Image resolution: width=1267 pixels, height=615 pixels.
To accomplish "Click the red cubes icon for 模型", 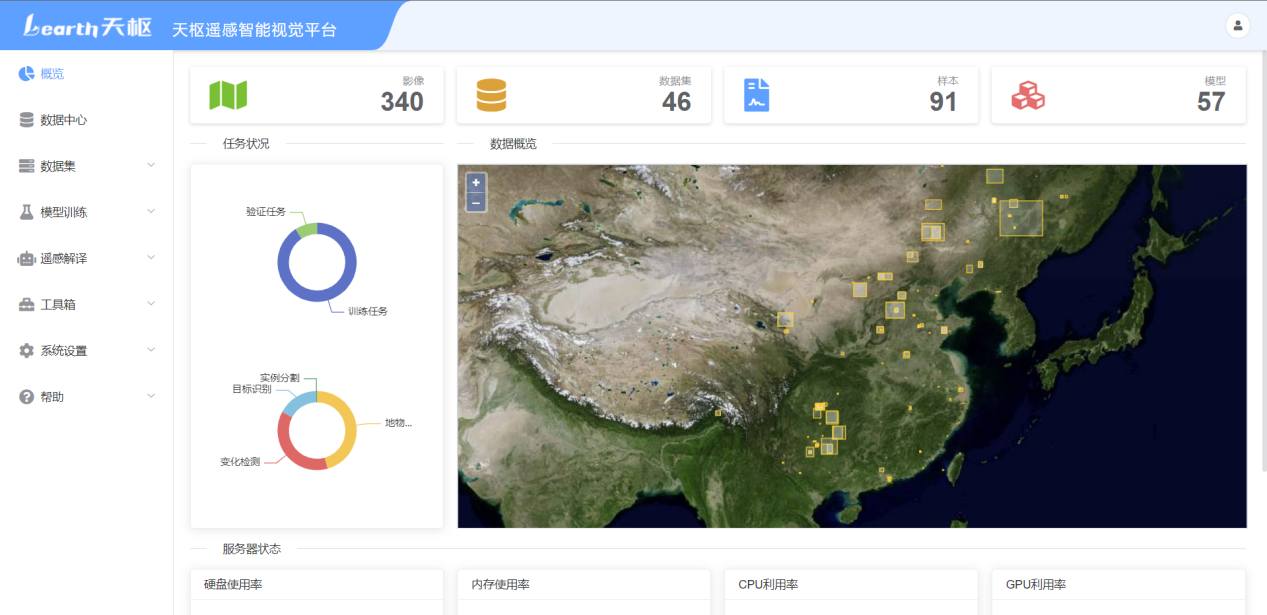I will pyautogui.click(x=1028, y=95).
